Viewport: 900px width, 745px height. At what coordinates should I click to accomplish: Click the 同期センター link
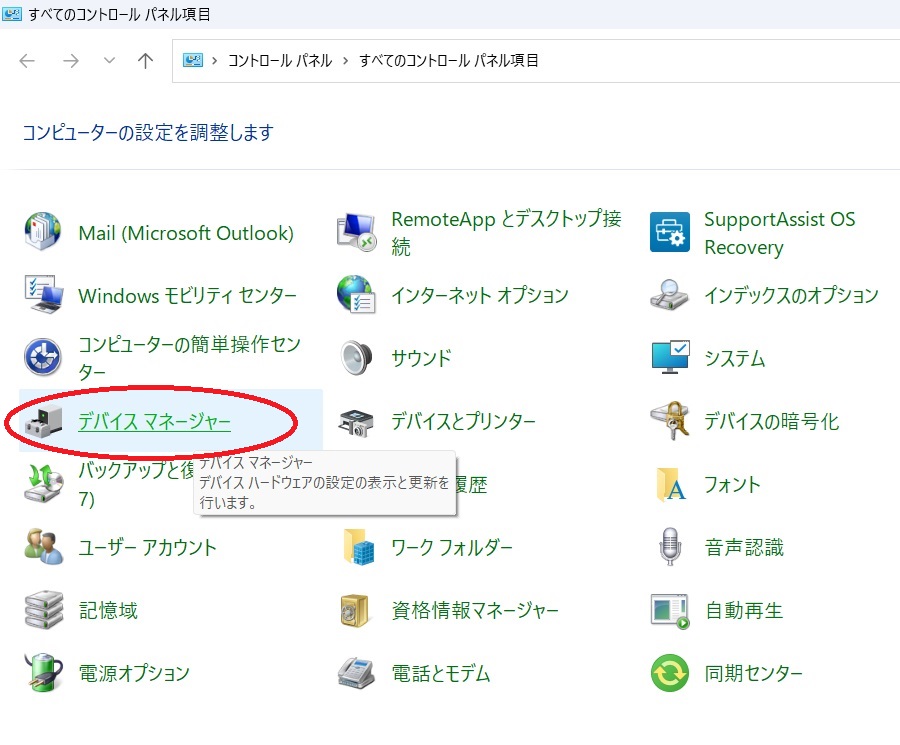753,673
